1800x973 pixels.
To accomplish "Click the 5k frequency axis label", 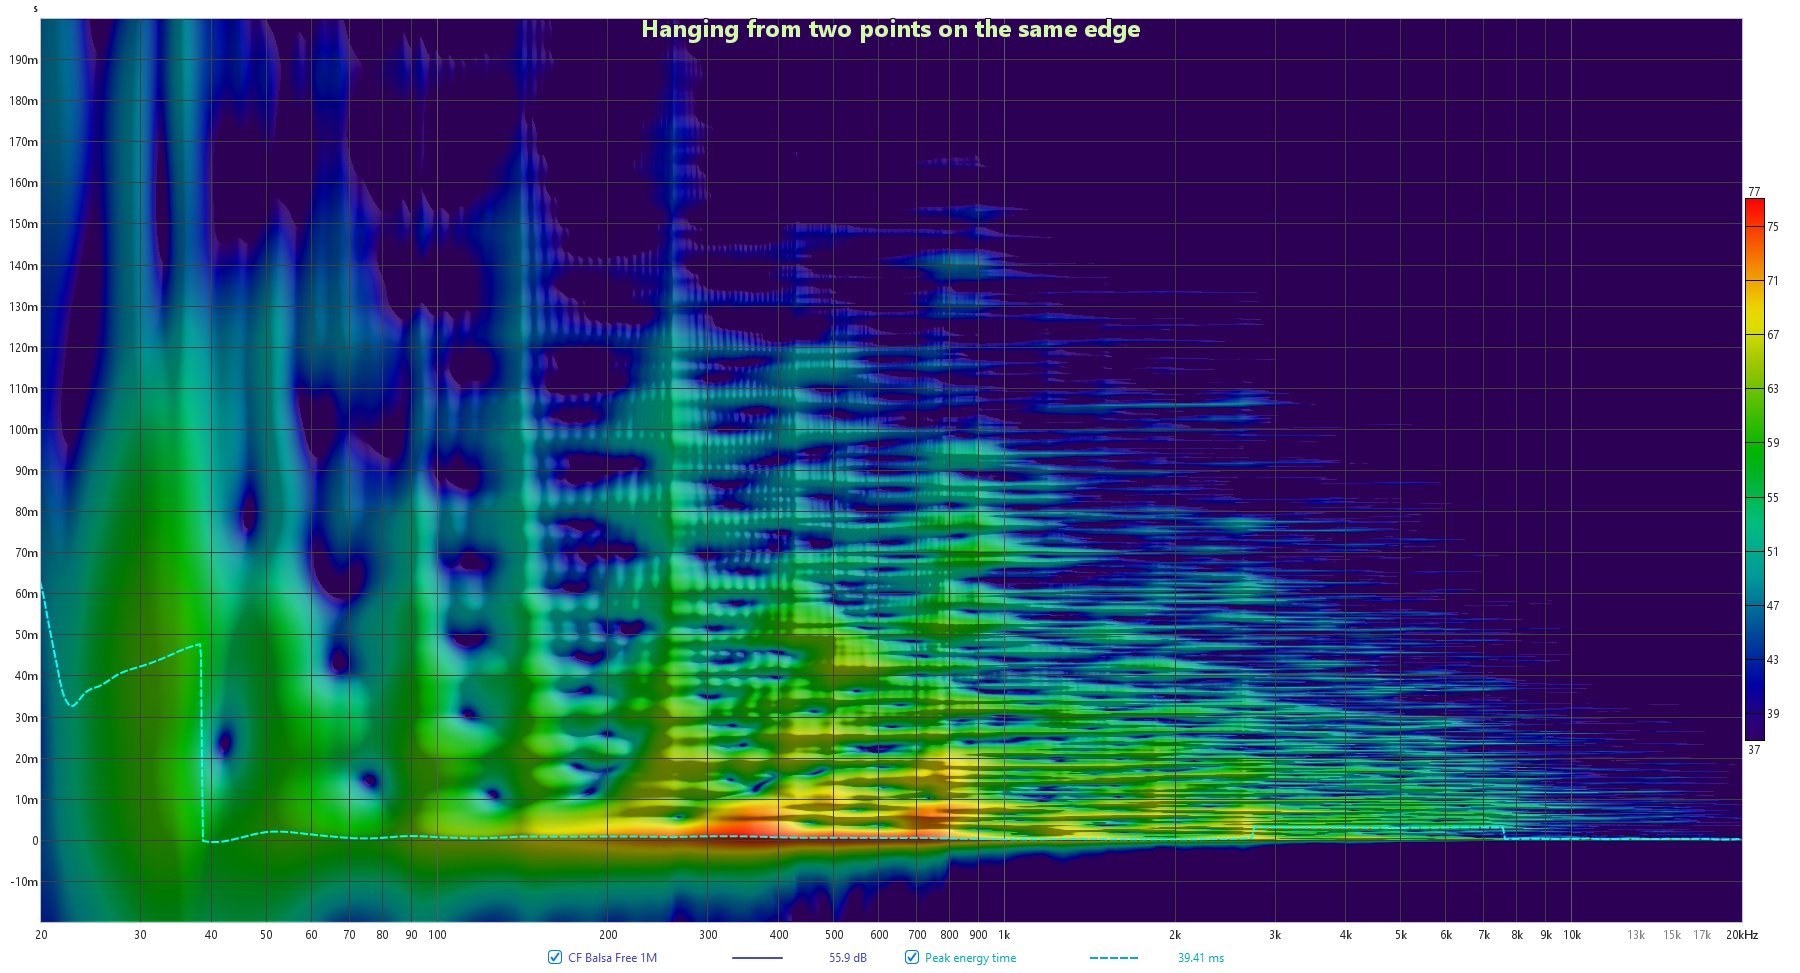I will (x=1401, y=935).
